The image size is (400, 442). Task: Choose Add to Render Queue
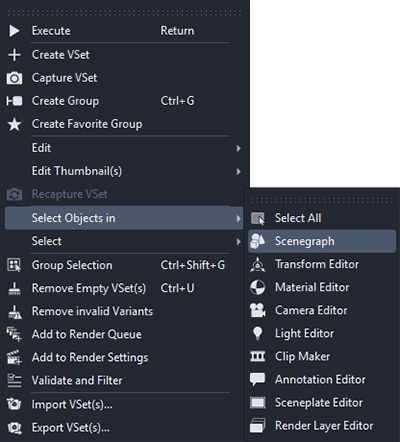pyautogui.click(x=124, y=334)
